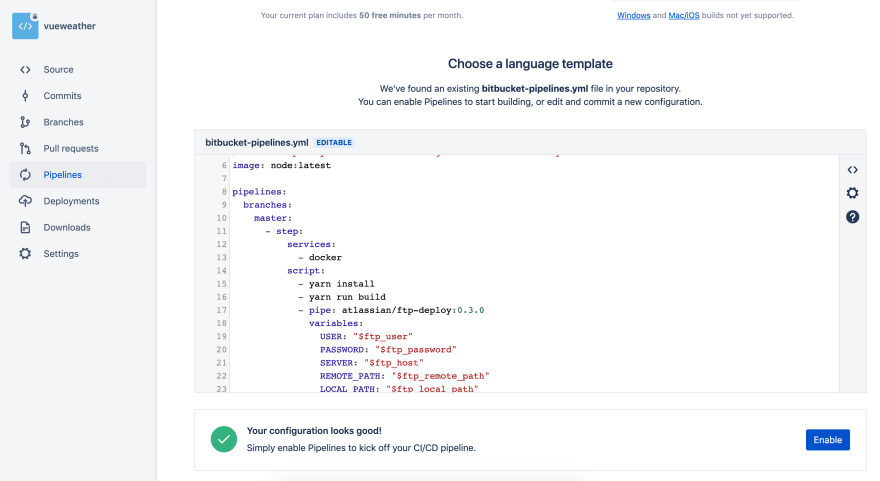Image resolution: width=880 pixels, height=481 pixels.
Task: Open repository Settings
Action: 78,254
